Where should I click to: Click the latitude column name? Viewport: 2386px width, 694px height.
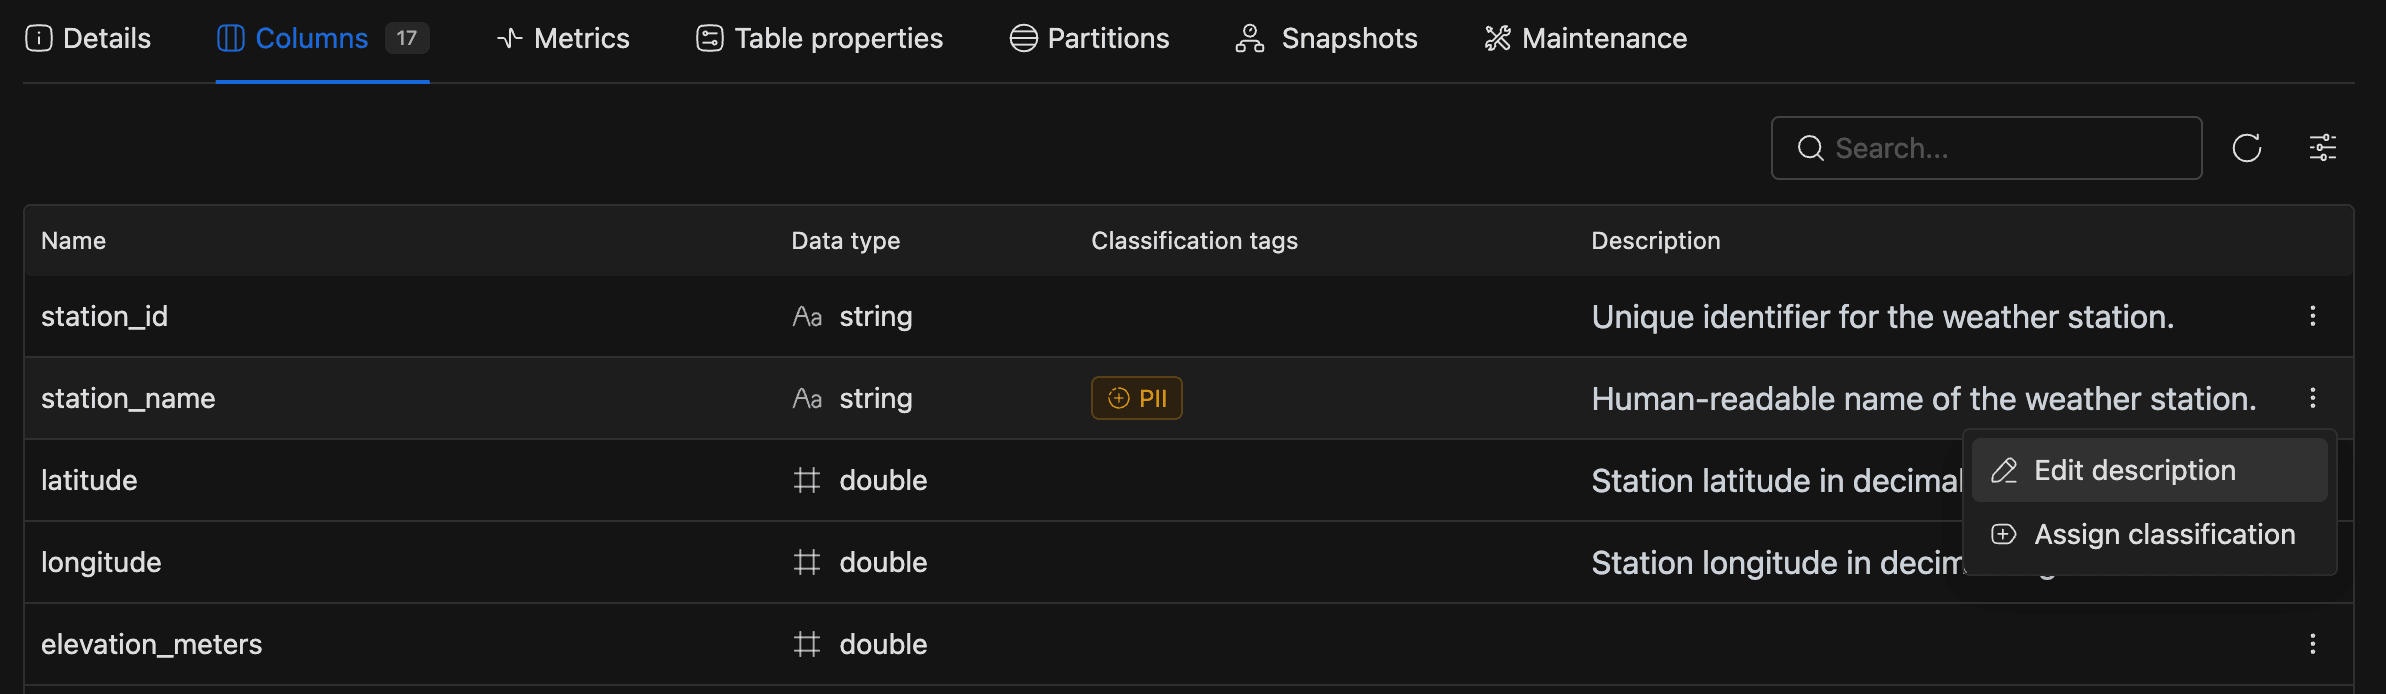point(89,480)
